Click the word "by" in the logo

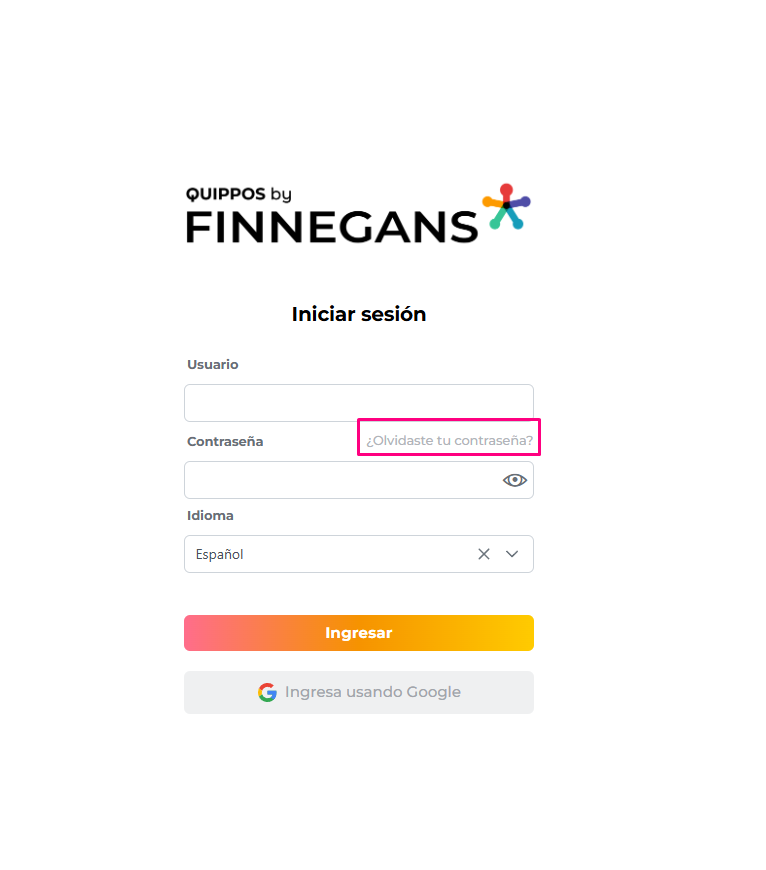pyautogui.click(x=281, y=195)
